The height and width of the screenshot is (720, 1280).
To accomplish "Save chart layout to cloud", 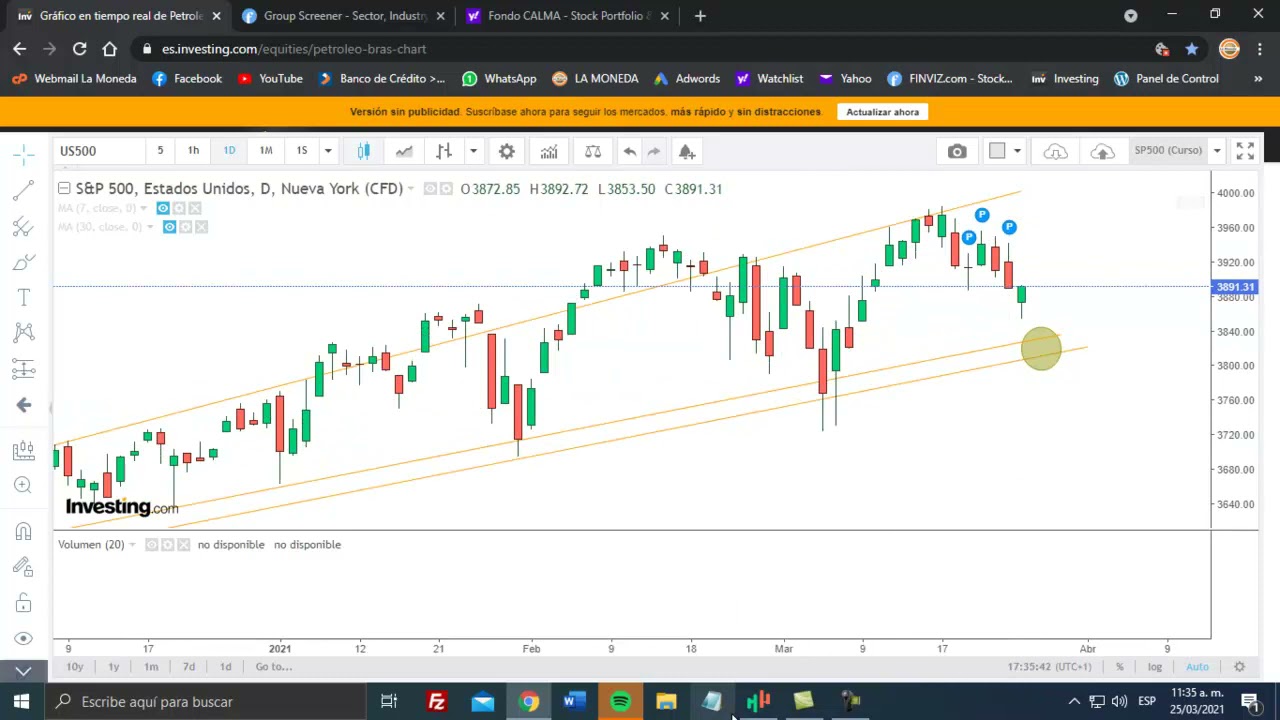I will pos(1102,151).
